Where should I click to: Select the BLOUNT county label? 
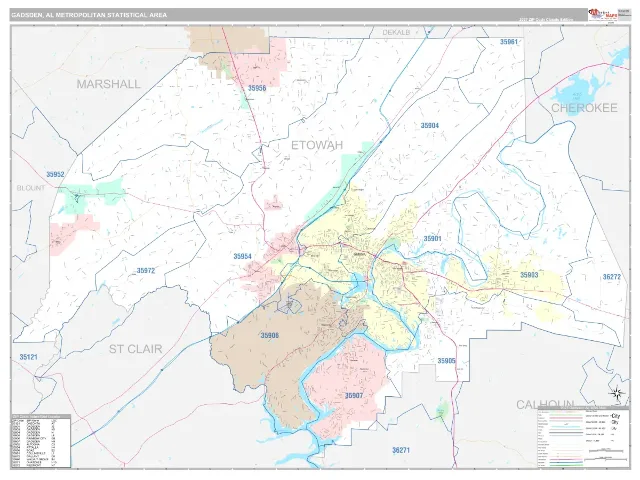(31, 188)
